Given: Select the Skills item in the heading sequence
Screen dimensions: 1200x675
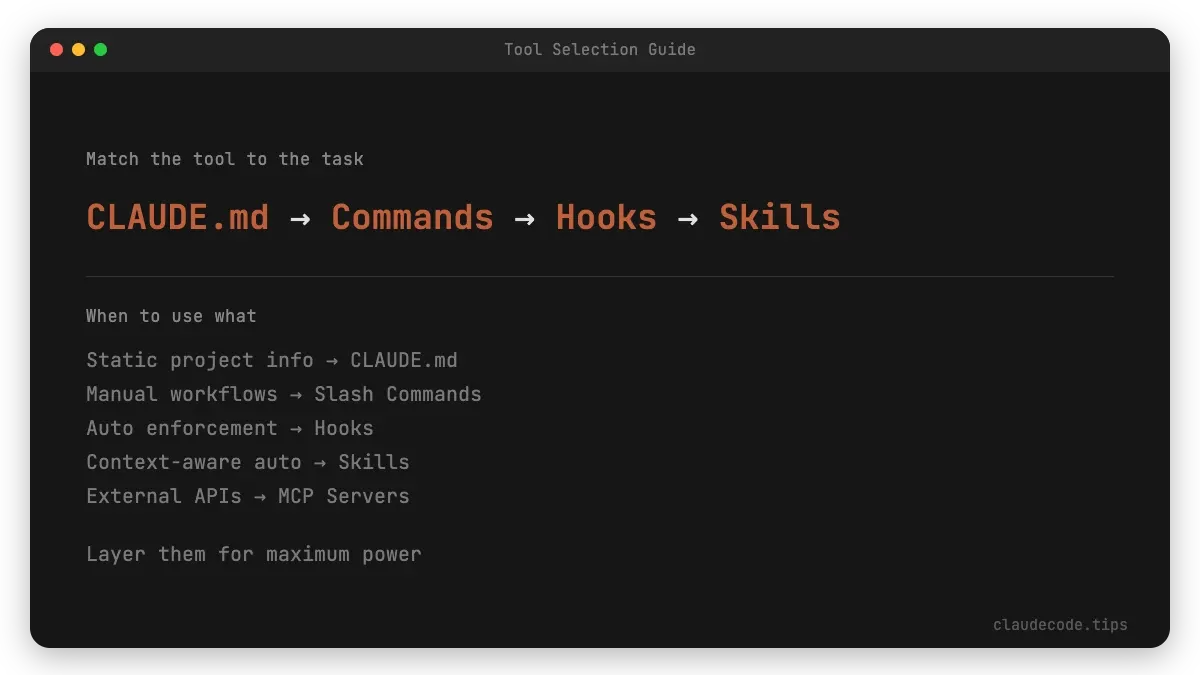Looking at the screenshot, I should [779, 217].
